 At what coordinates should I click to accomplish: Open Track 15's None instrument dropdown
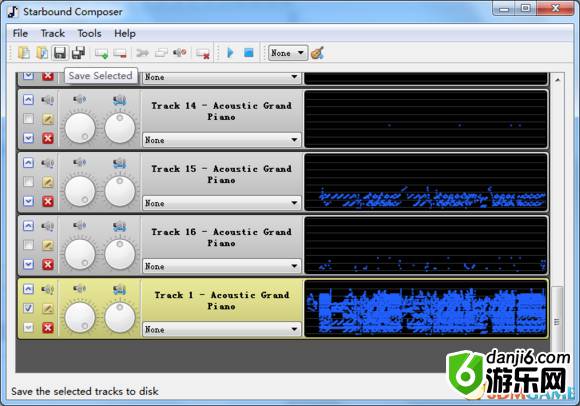(222, 203)
